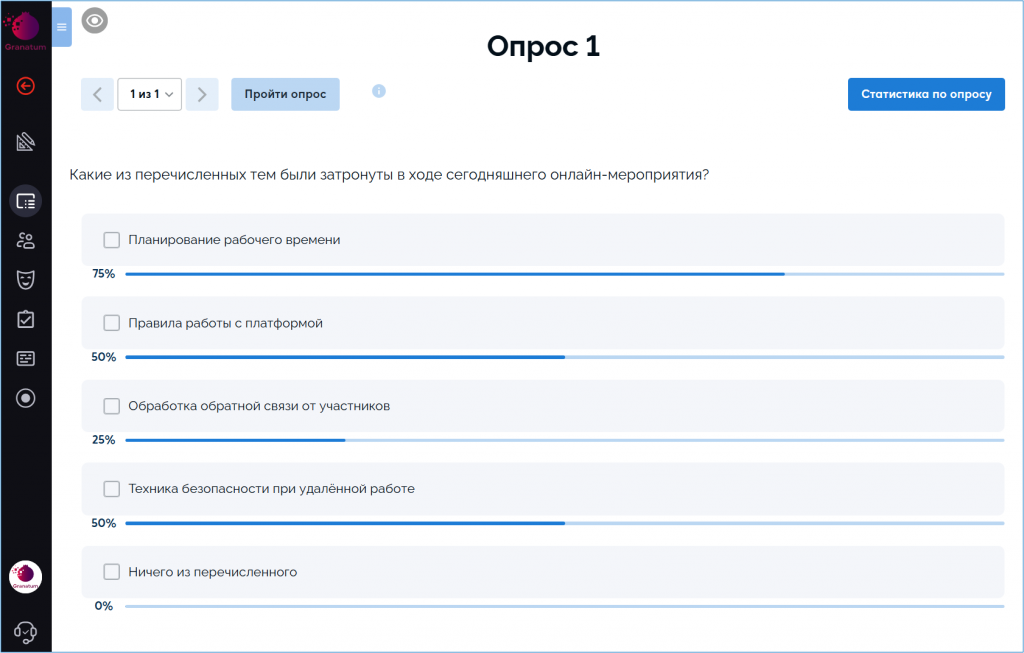Open the headset support icon
This screenshot has width=1024, height=653.
tap(26, 631)
